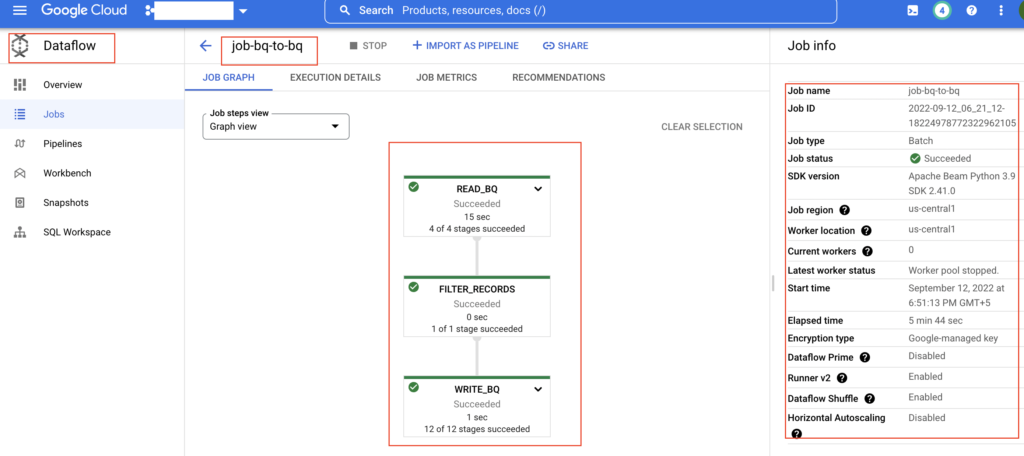
Task: Open the Job steps view dropdown
Action: coord(276,127)
